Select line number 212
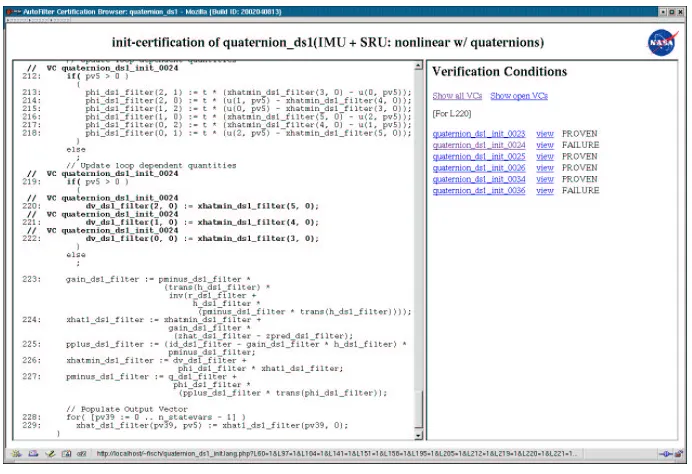The height and width of the screenshot is (474, 692). tap(31, 76)
